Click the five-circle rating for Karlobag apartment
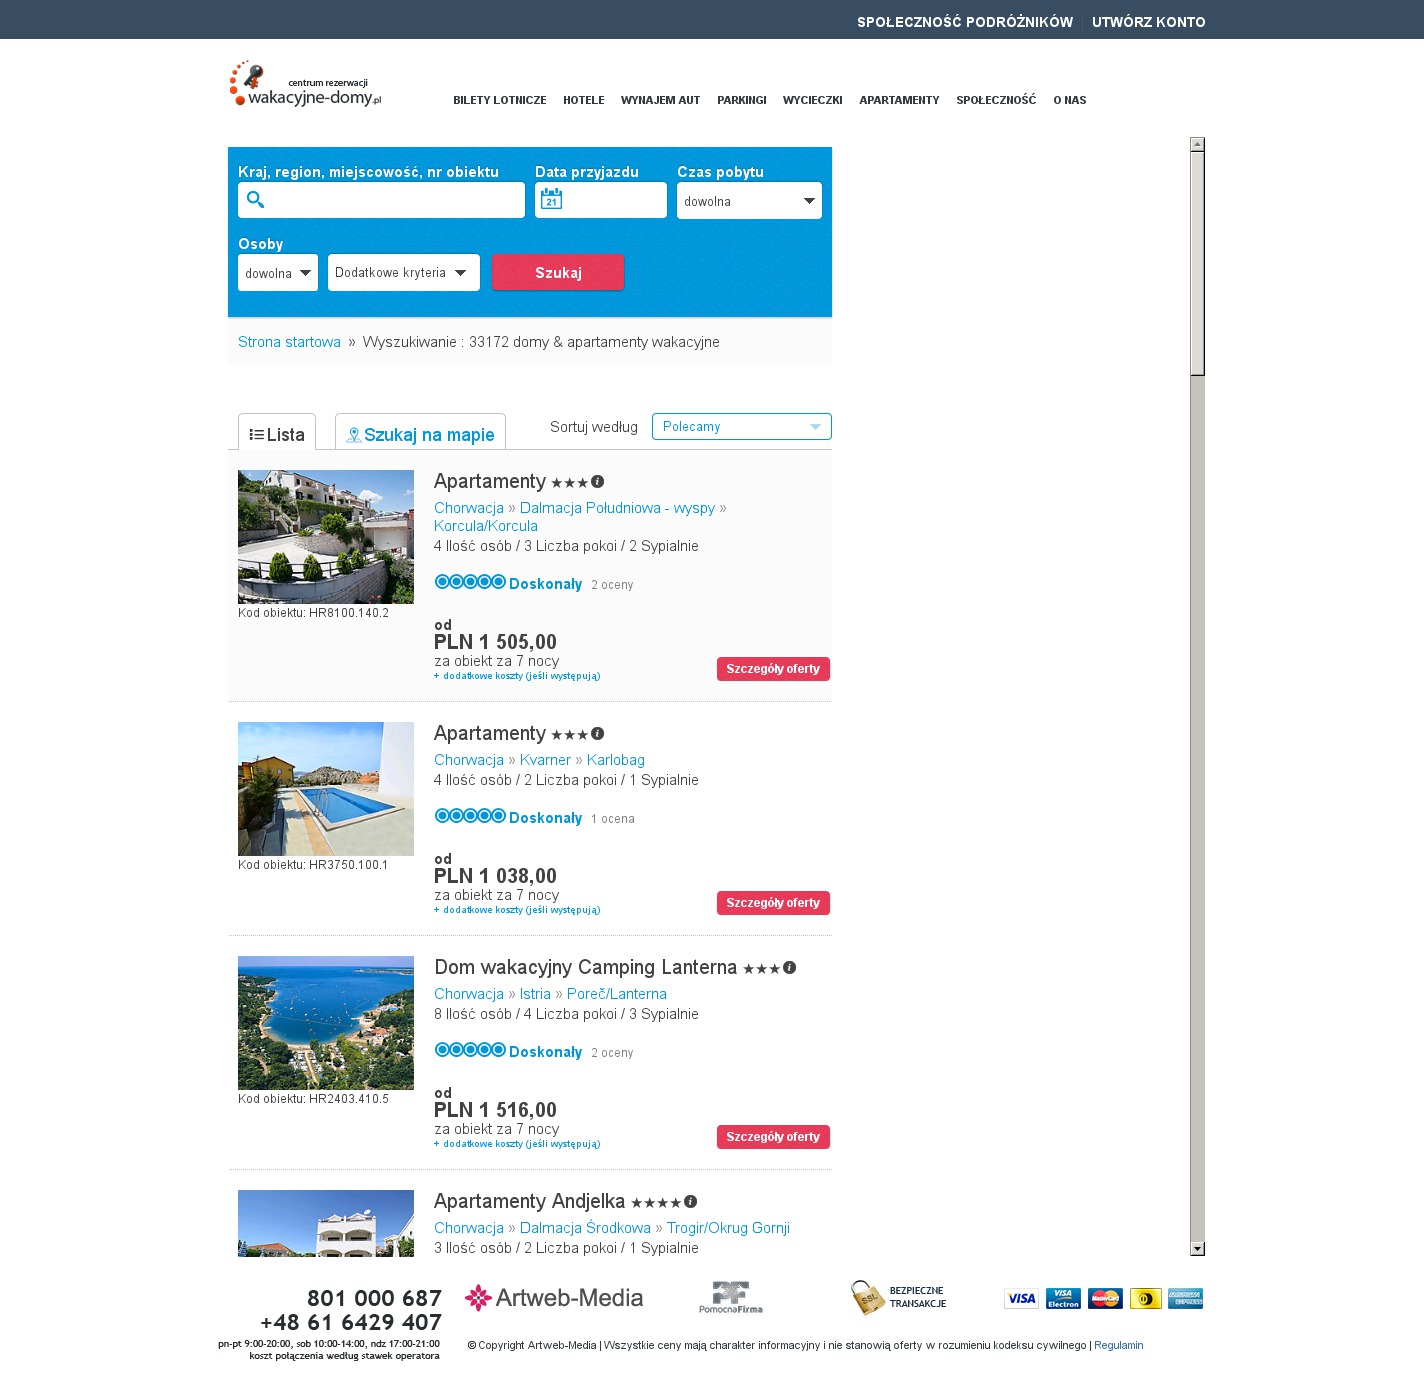Image resolution: width=1424 pixels, height=1392 pixels. coord(470,816)
